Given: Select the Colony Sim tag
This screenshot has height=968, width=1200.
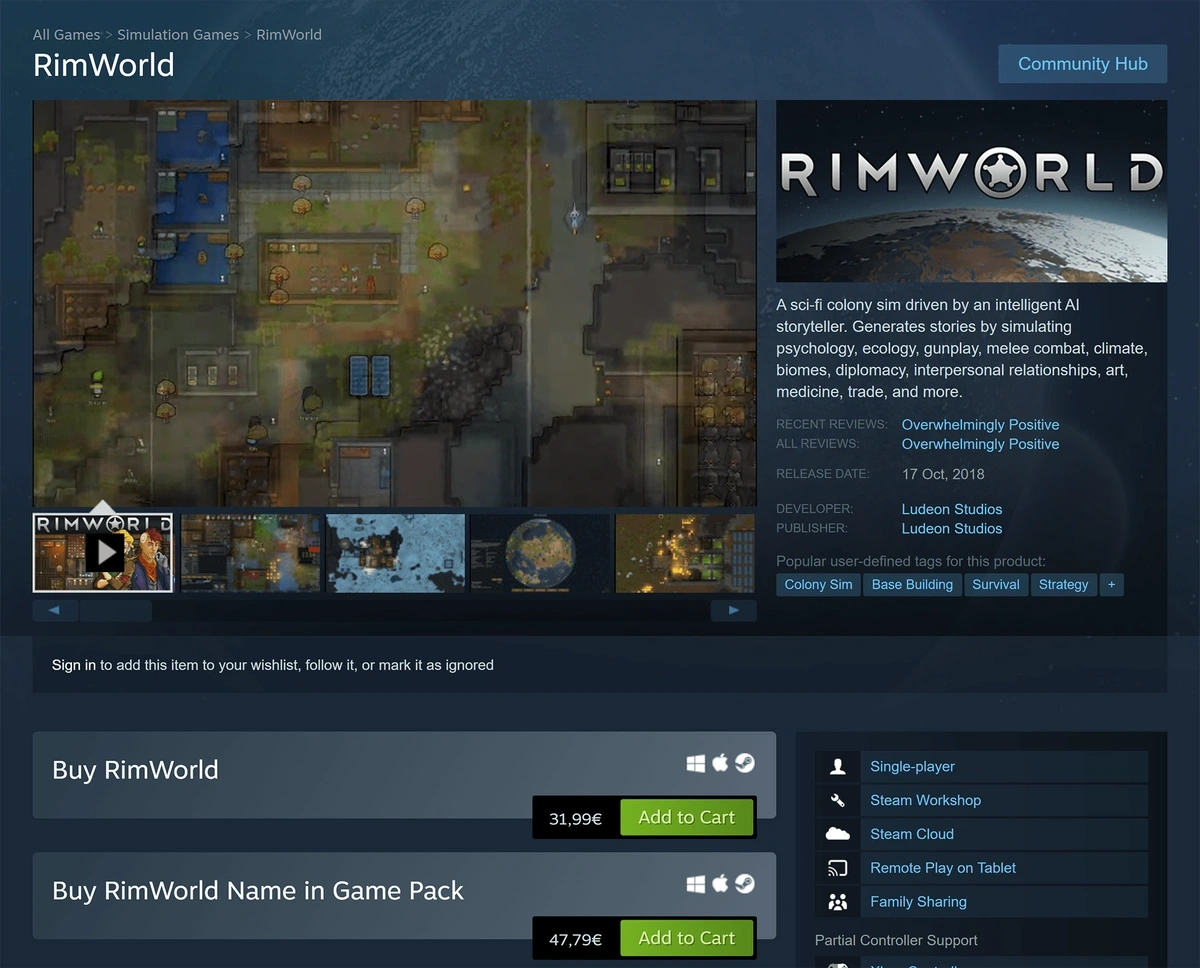Looking at the screenshot, I should (819, 585).
